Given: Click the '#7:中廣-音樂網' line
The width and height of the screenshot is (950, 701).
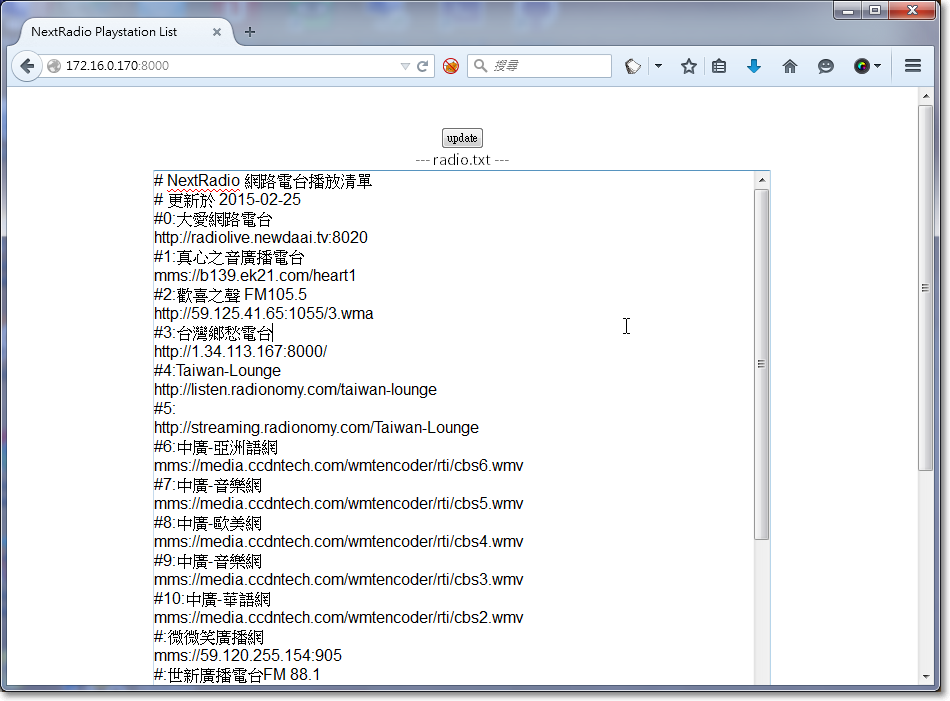Looking at the screenshot, I should point(208,485).
